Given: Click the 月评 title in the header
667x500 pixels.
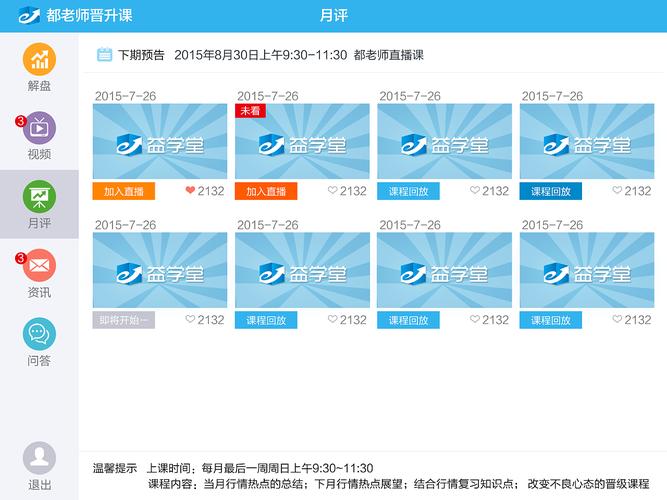Looking at the screenshot, I should coord(334,16).
